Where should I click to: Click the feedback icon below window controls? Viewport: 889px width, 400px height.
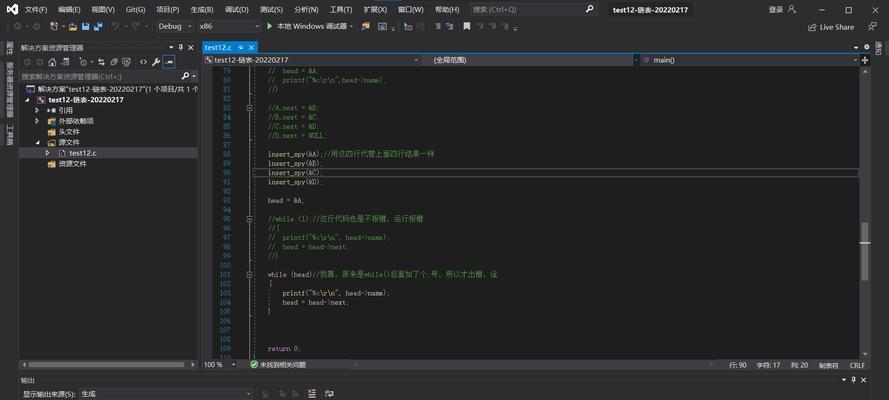tap(872, 27)
